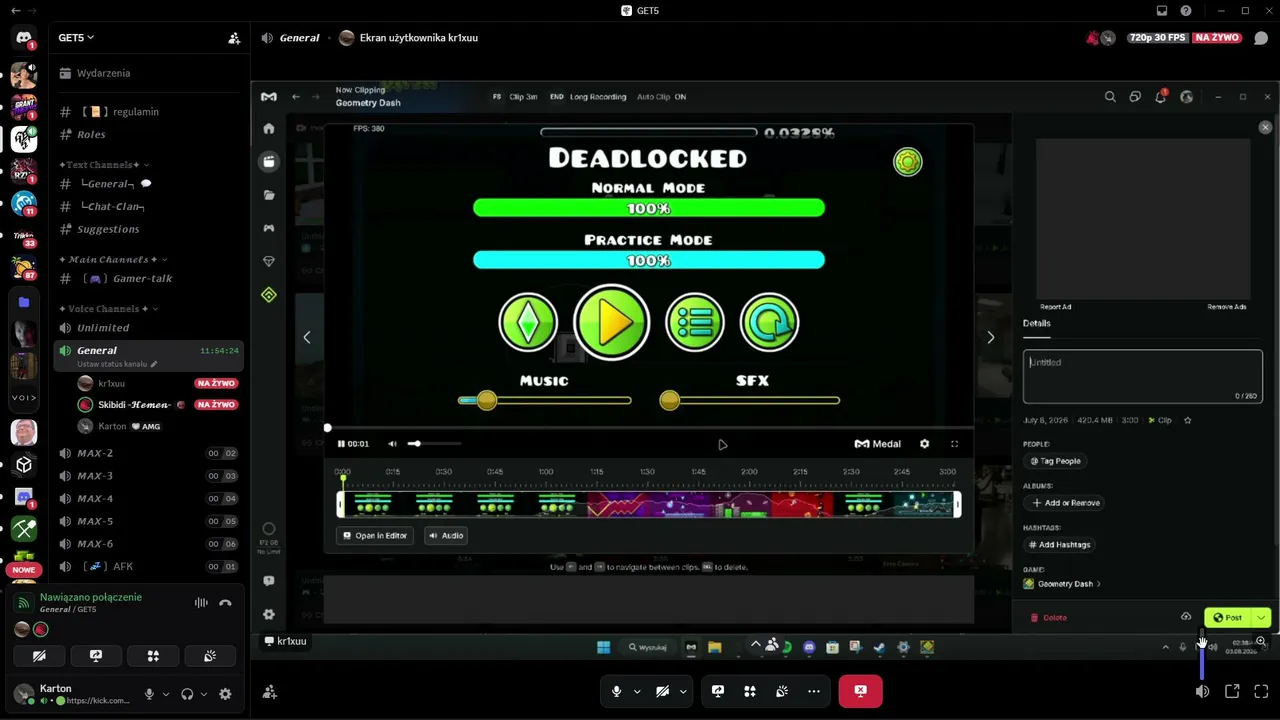Image resolution: width=1280 pixels, height=720 pixels.
Task: Leave the call with red button
Action: point(860,691)
